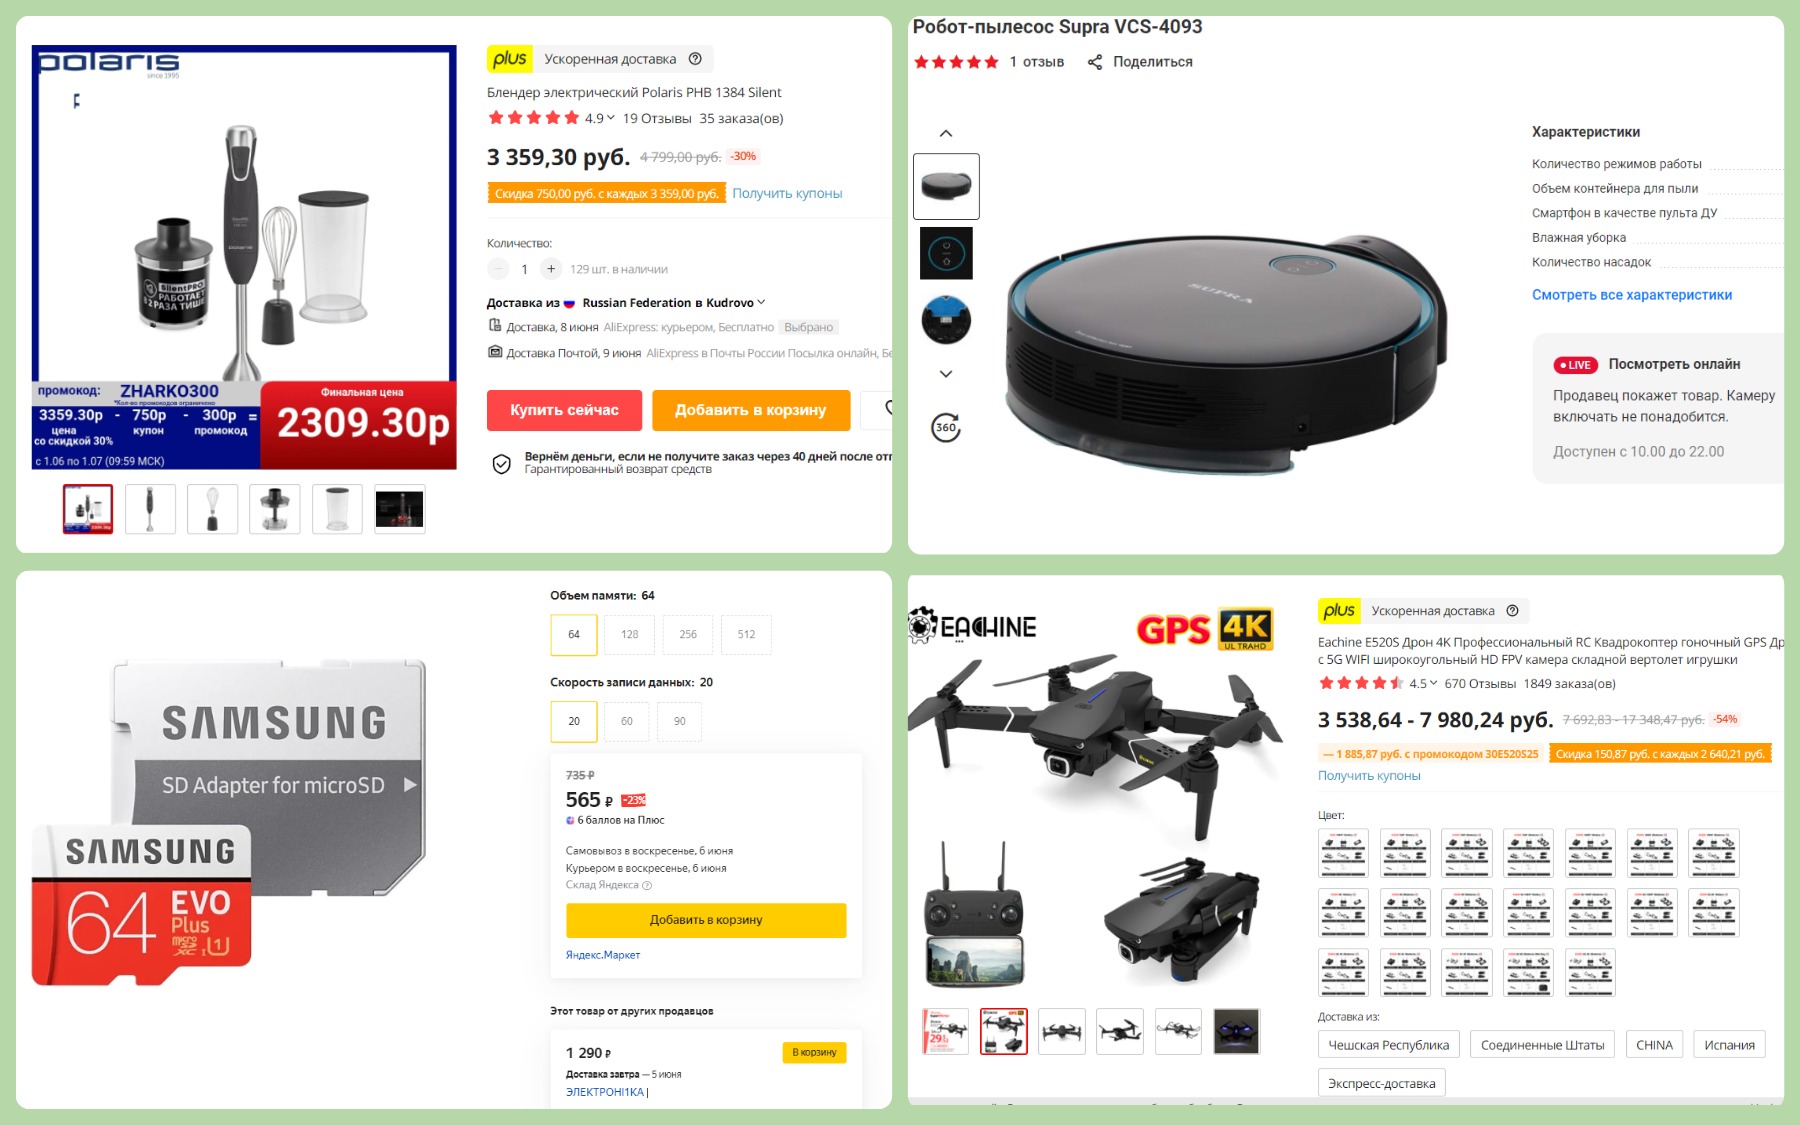Click yellow Добавить в корзину button
This screenshot has height=1125, width=1800.
(706, 920)
